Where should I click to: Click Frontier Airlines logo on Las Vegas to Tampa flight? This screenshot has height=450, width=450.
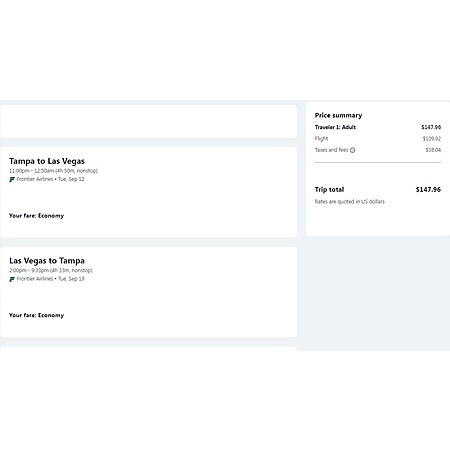pos(12,279)
